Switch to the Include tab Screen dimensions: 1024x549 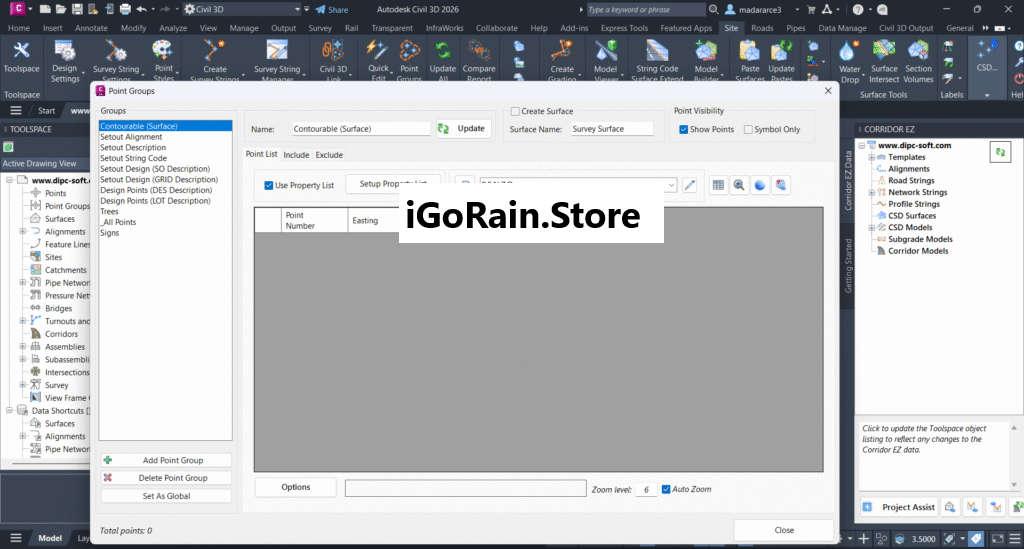point(296,155)
